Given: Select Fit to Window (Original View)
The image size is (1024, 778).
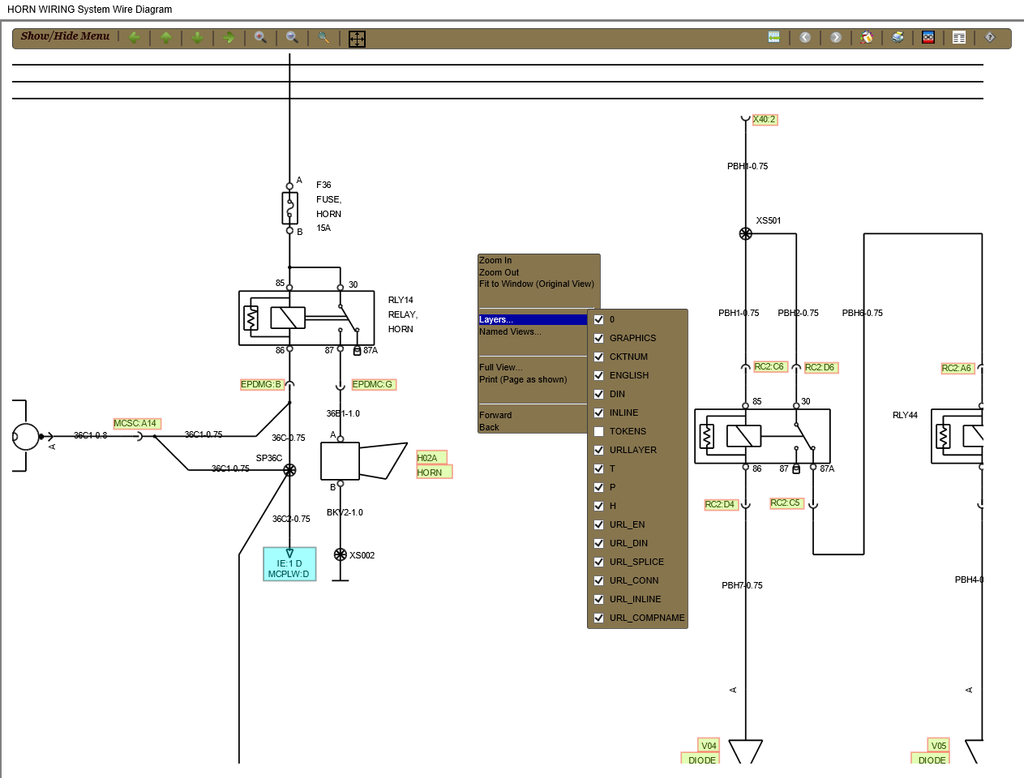Looking at the screenshot, I should coord(537,284).
